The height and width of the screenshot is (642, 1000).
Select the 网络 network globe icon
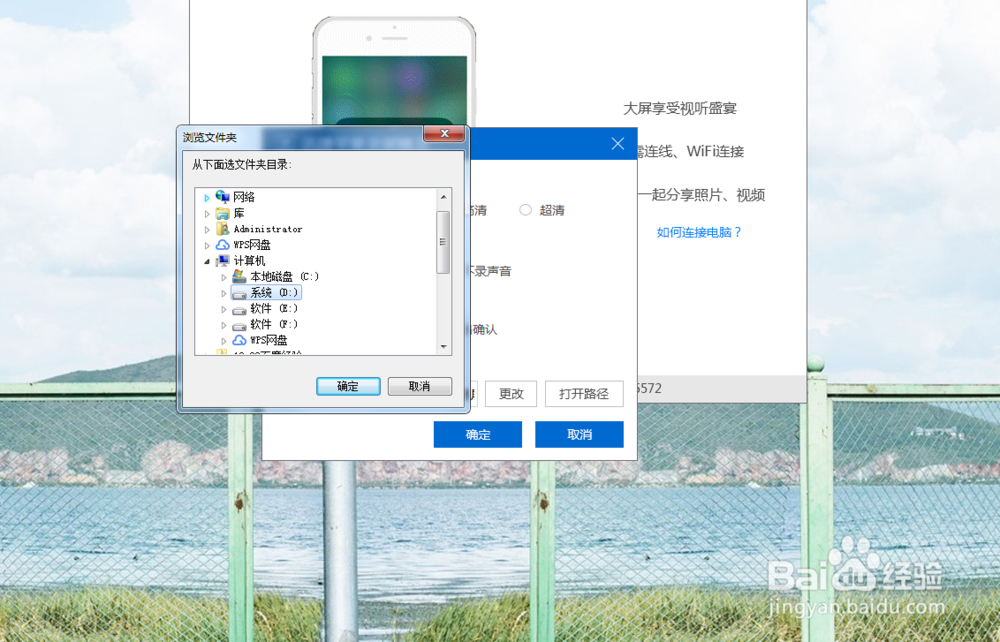222,197
